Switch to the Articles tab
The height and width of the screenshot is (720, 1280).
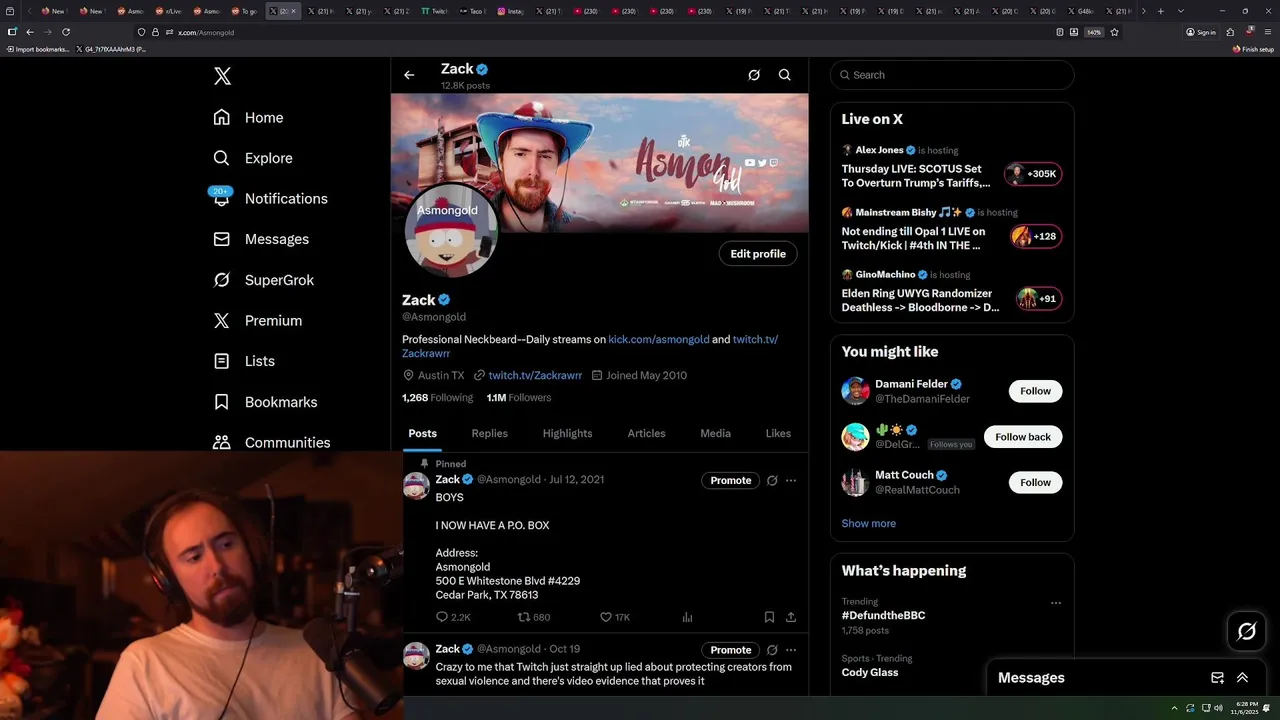[x=646, y=433]
